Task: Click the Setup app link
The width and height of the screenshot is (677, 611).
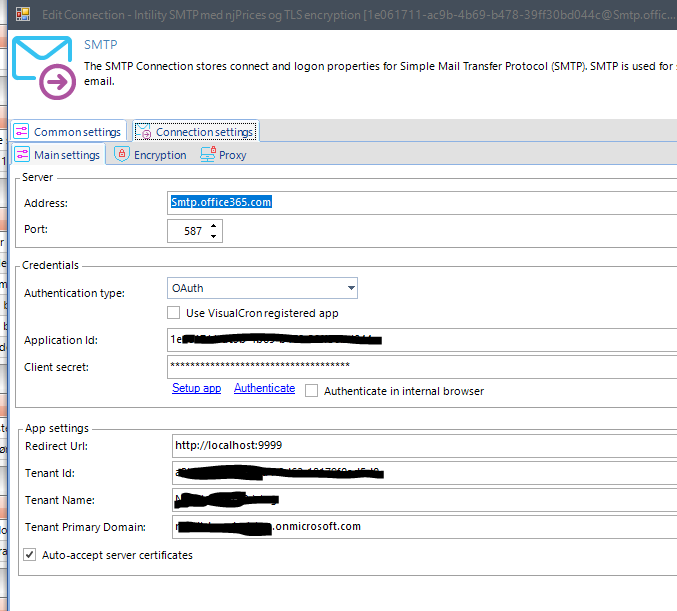Action: (196, 388)
